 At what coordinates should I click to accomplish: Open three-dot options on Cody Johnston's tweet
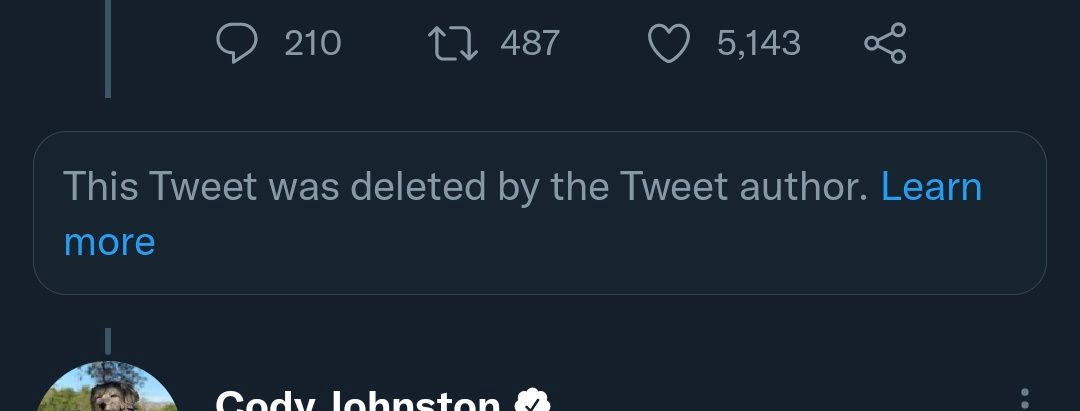coord(1023,400)
